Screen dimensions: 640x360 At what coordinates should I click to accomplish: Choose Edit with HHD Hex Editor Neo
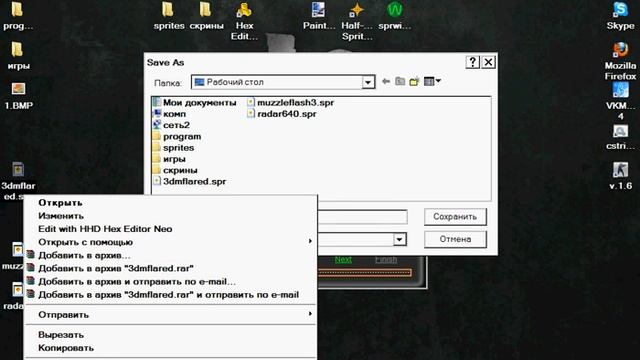pos(171,229)
